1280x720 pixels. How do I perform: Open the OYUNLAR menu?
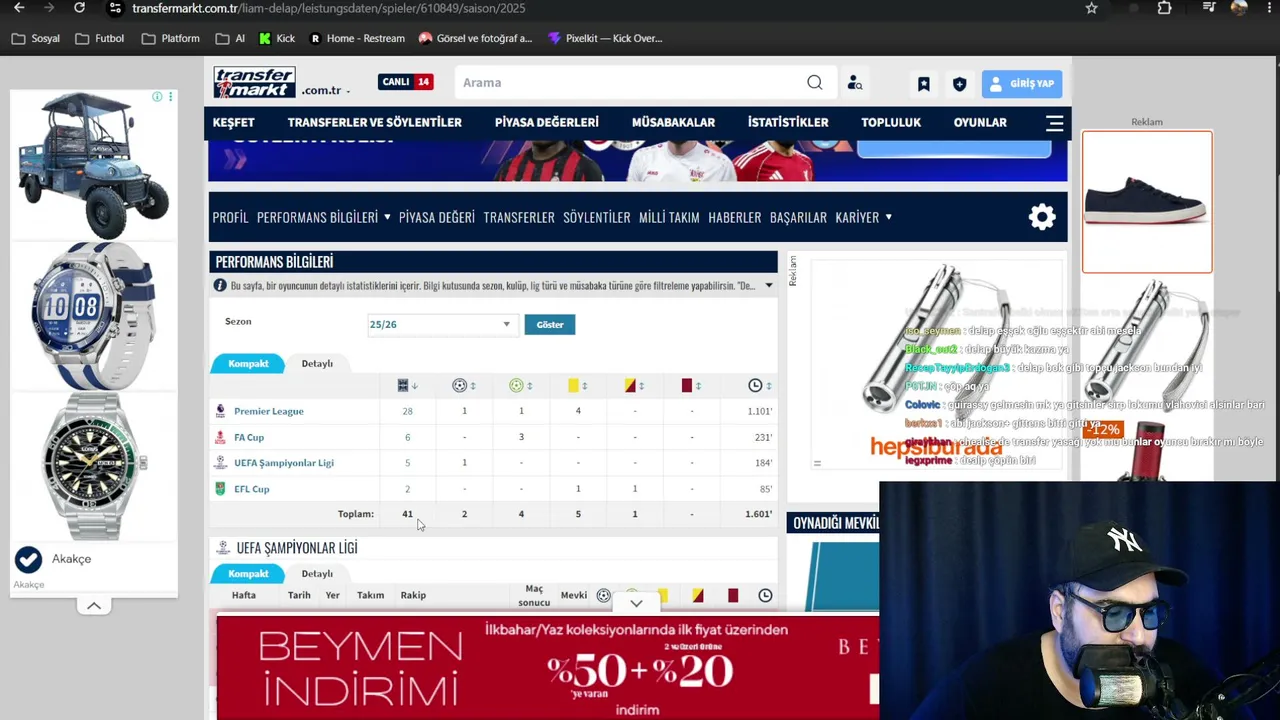pyautogui.click(x=980, y=123)
